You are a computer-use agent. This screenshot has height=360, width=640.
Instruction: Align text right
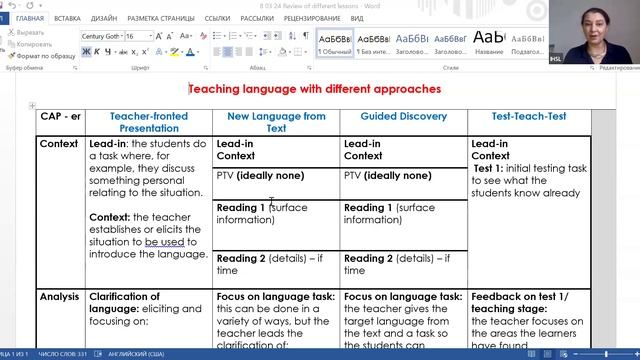click(238, 52)
